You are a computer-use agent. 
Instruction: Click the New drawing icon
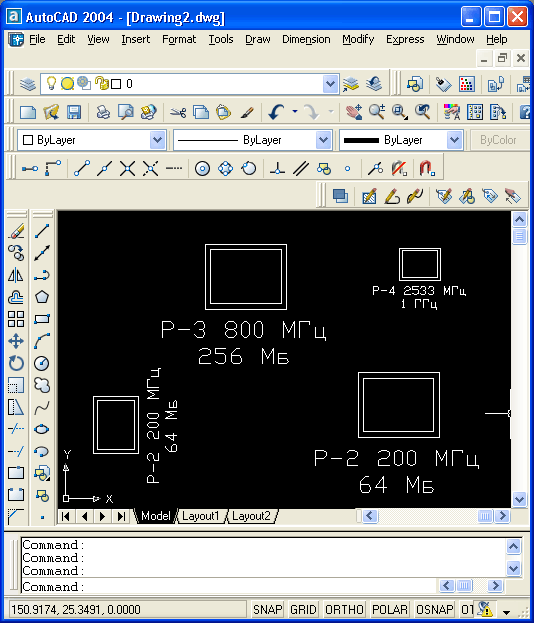tap(28, 112)
